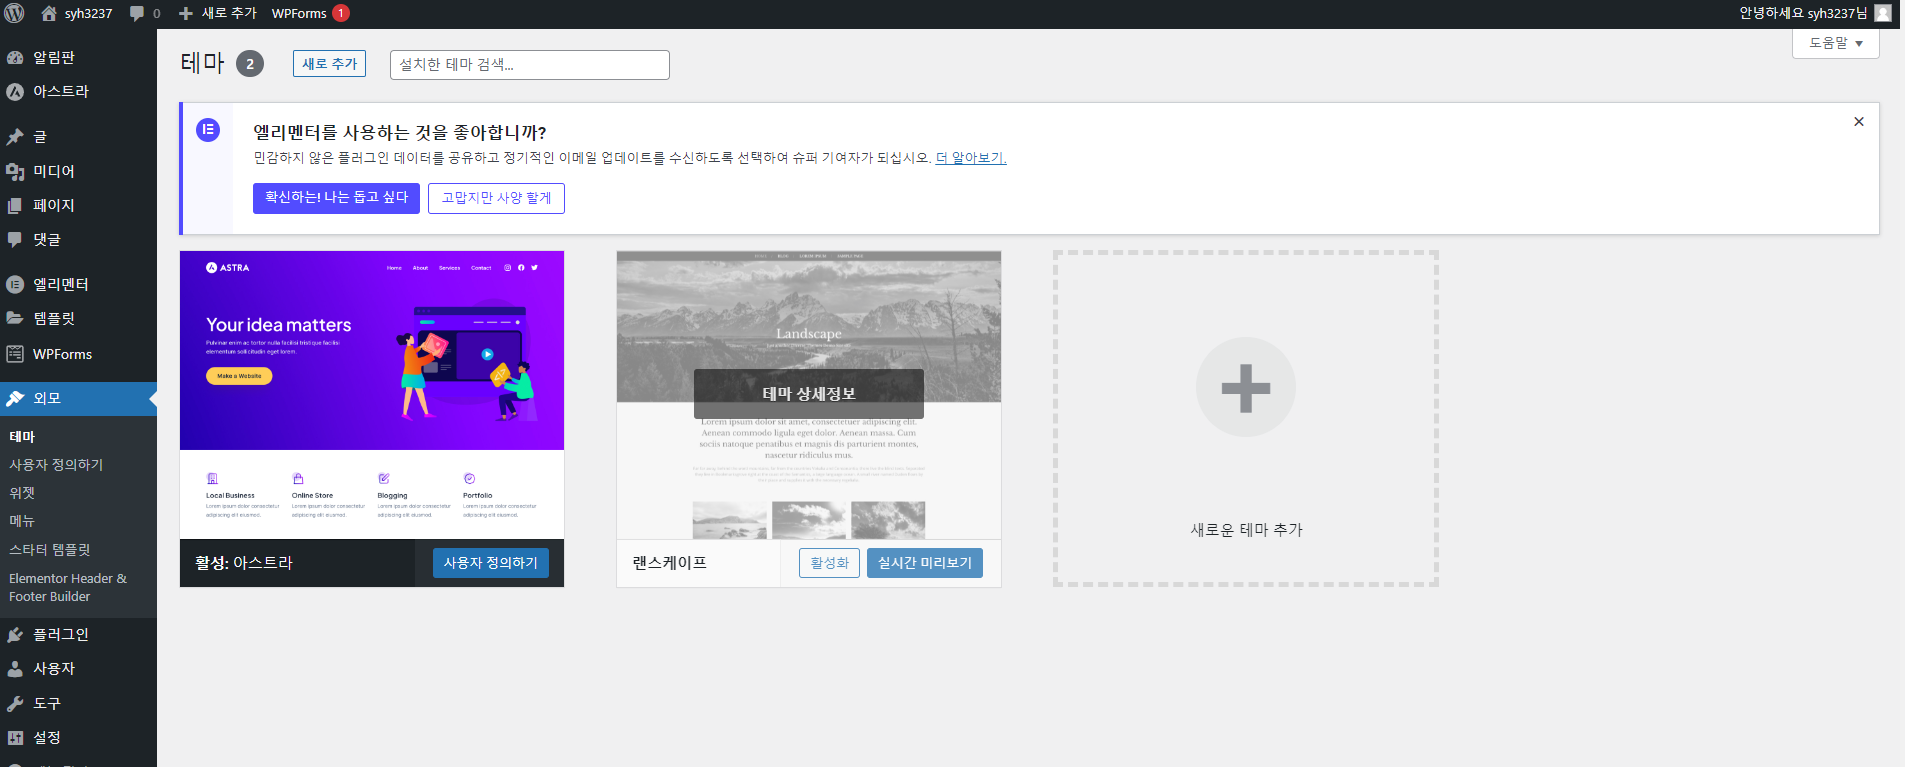Click the WordPress logo in admin bar
Screen dimensions: 1905x767
point(14,13)
